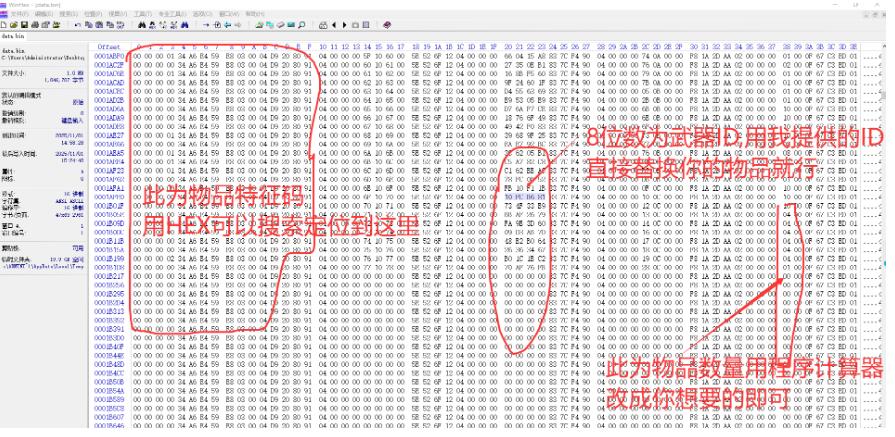Click the magnifying glass Analyze icon
895x437 pixels.
[302, 25]
